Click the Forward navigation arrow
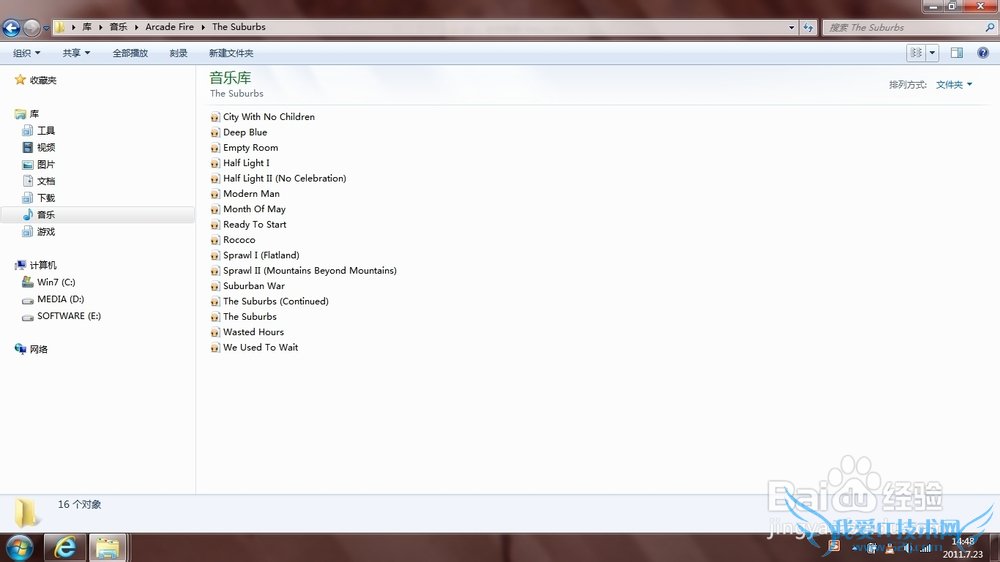1000x562 pixels. pyautogui.click(x=31, y=27)
